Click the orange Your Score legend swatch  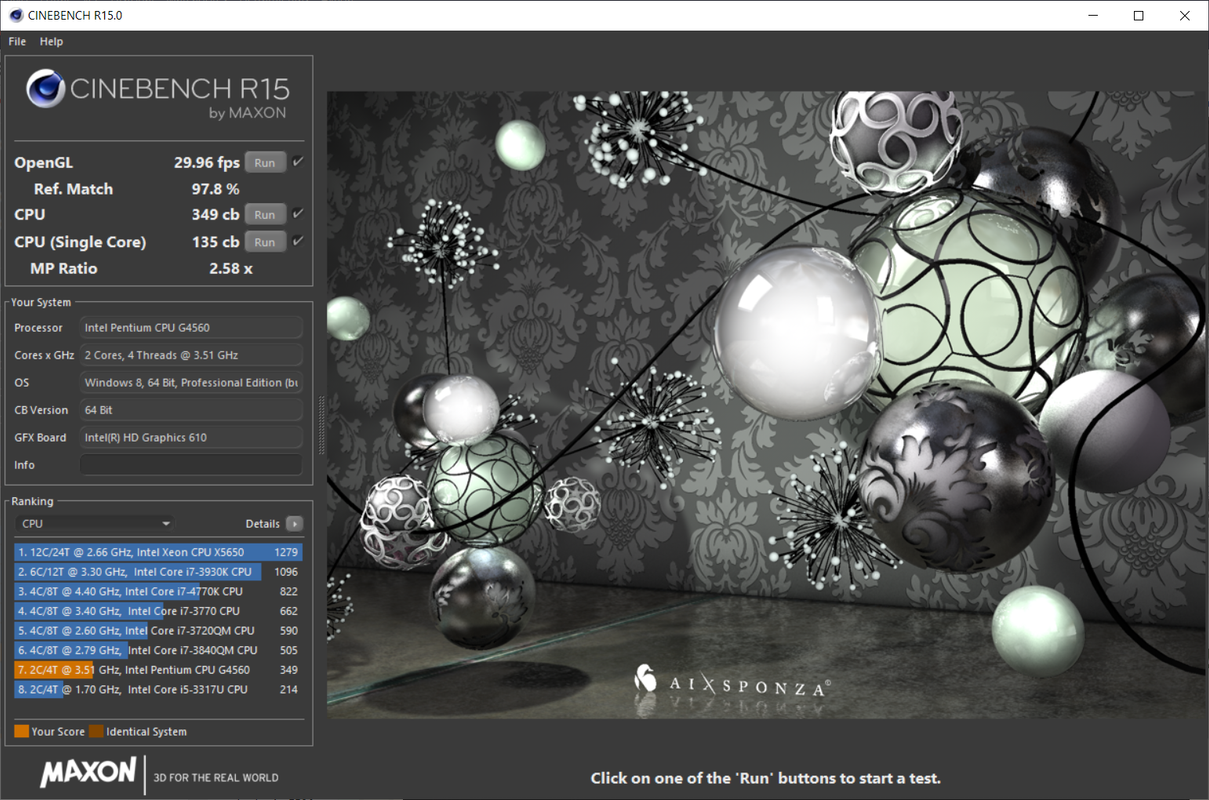(x=21, y=732)
